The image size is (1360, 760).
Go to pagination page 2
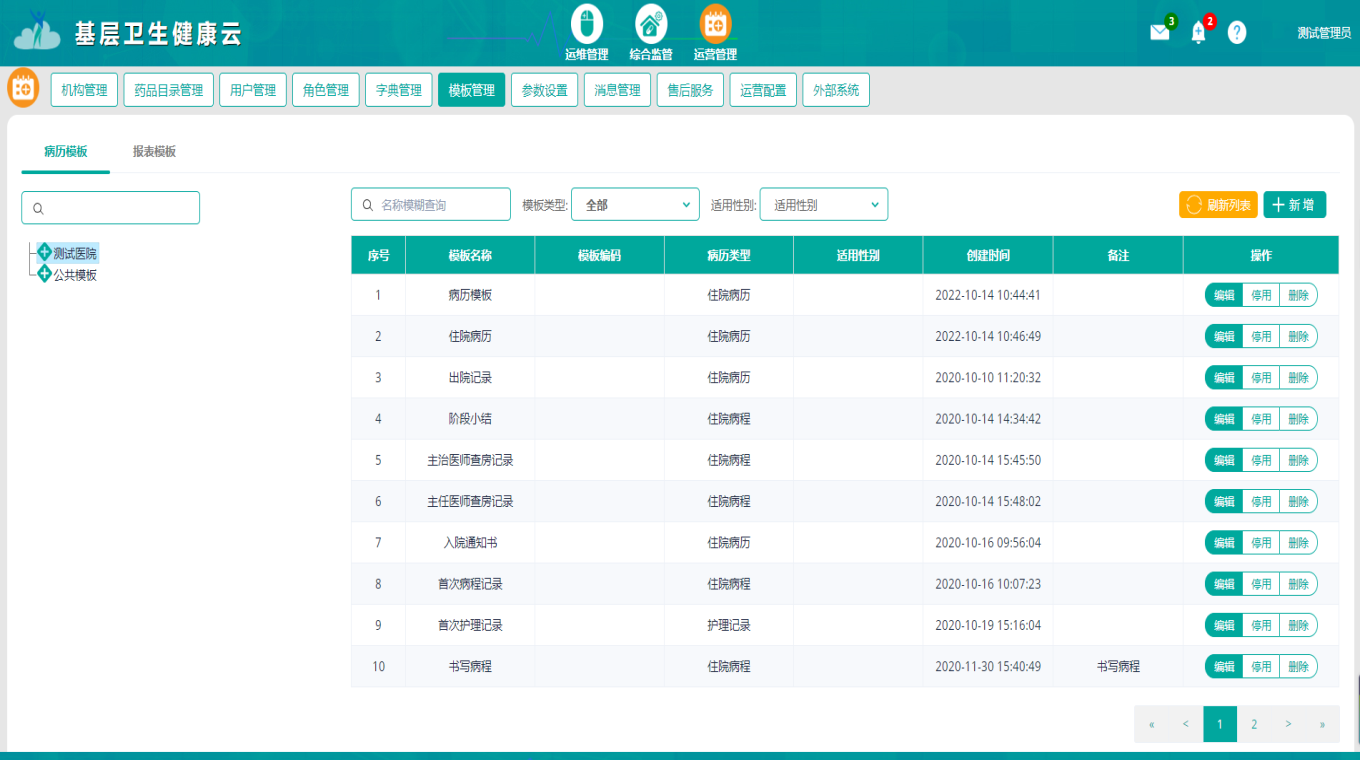tap(1254, 724)
